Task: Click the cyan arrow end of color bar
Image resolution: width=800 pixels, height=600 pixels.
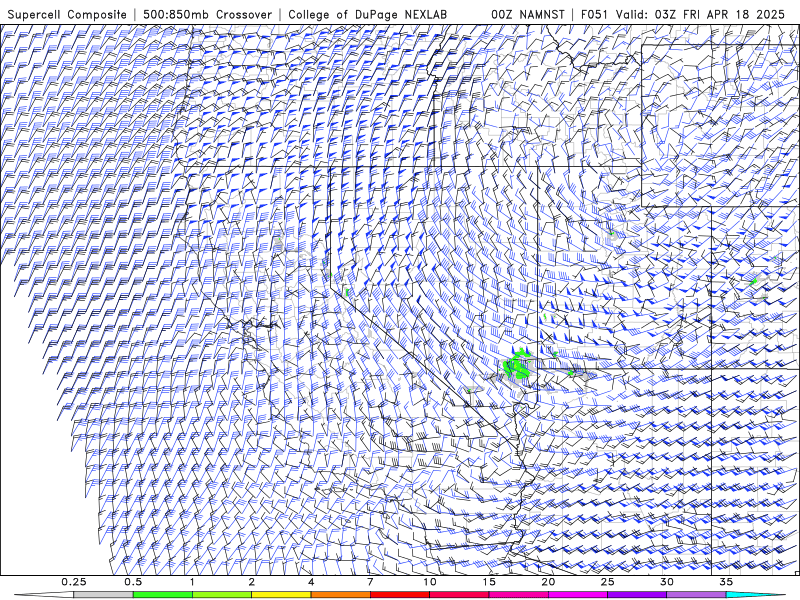Action: point(755,595)
